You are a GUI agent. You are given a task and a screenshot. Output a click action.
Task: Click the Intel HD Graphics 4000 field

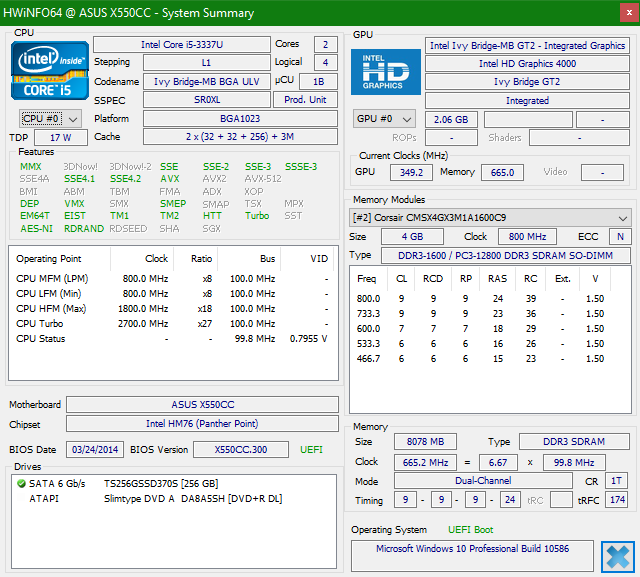pos(527,64)
